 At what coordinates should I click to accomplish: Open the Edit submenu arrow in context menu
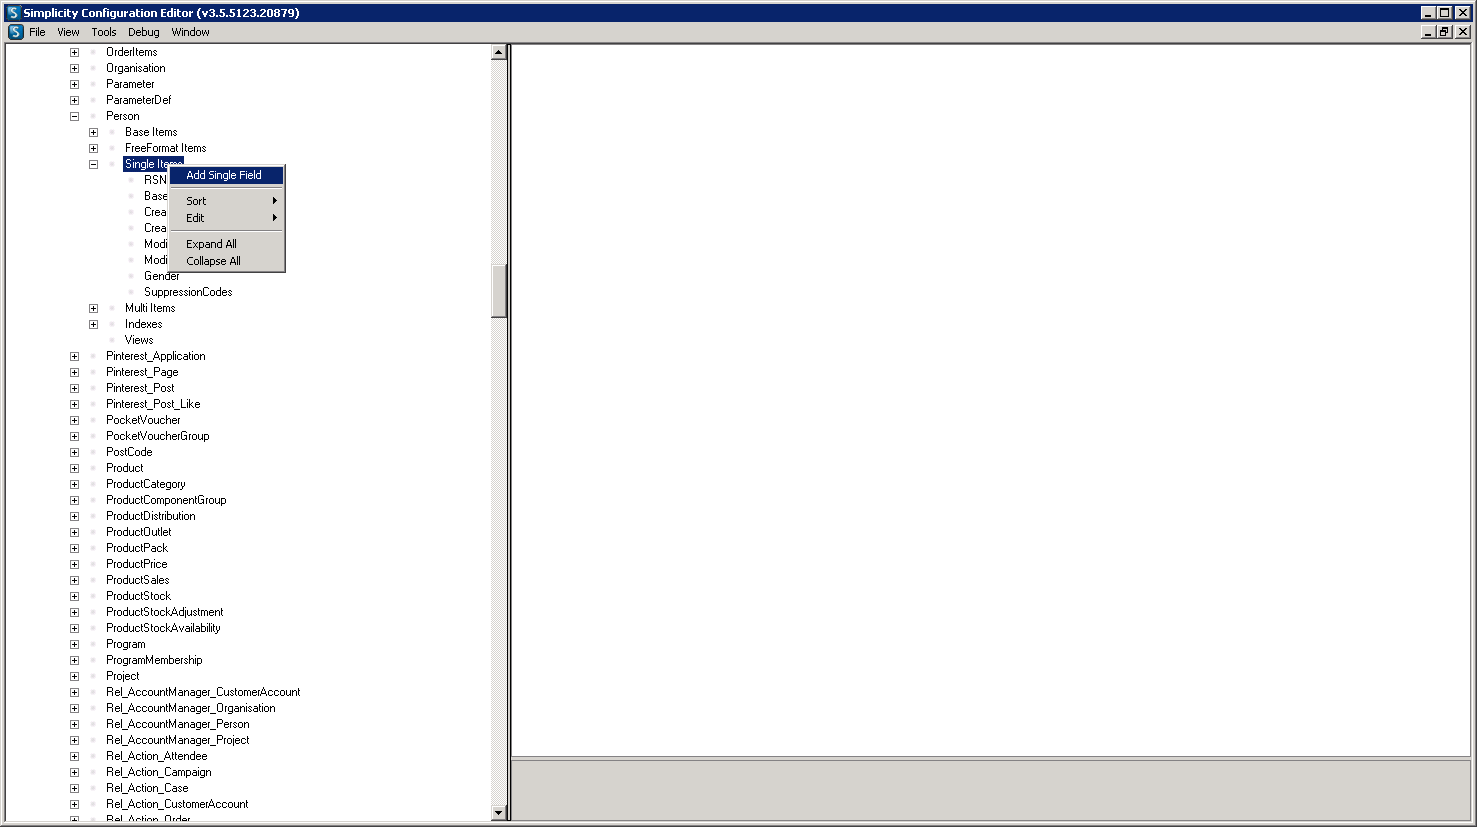pos(275,218)
